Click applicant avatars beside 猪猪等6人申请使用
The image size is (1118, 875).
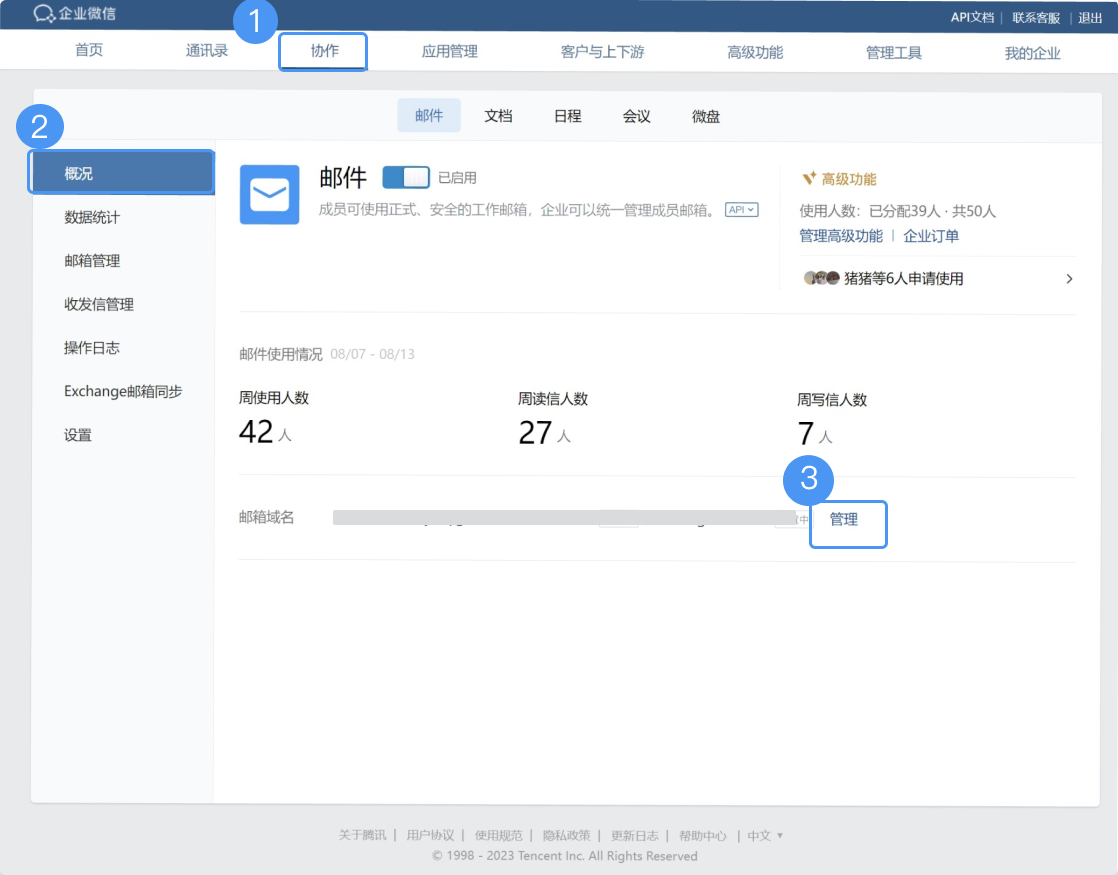tap(821, 279)
